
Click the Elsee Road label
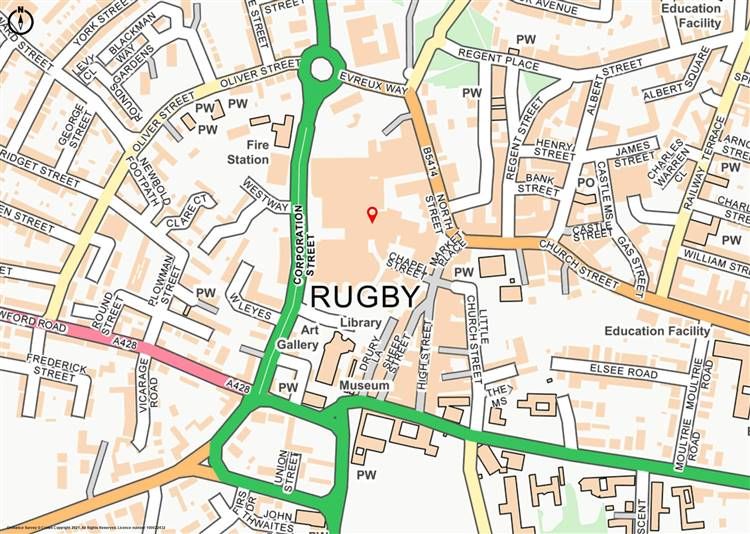(623, 370)
